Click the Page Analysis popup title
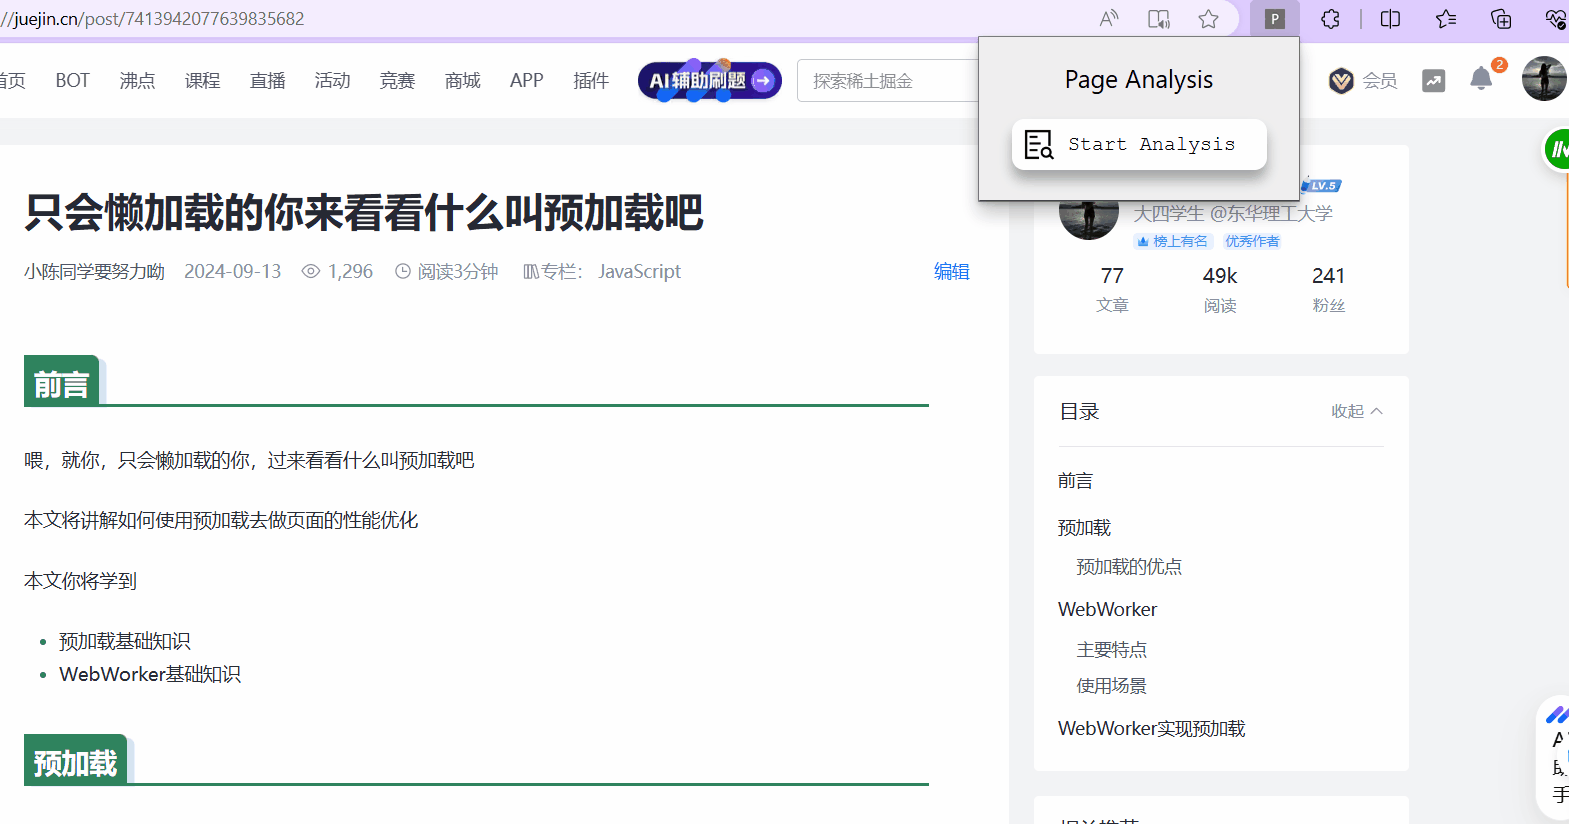The image size is (1569, 824). [x=1139, y=80]
